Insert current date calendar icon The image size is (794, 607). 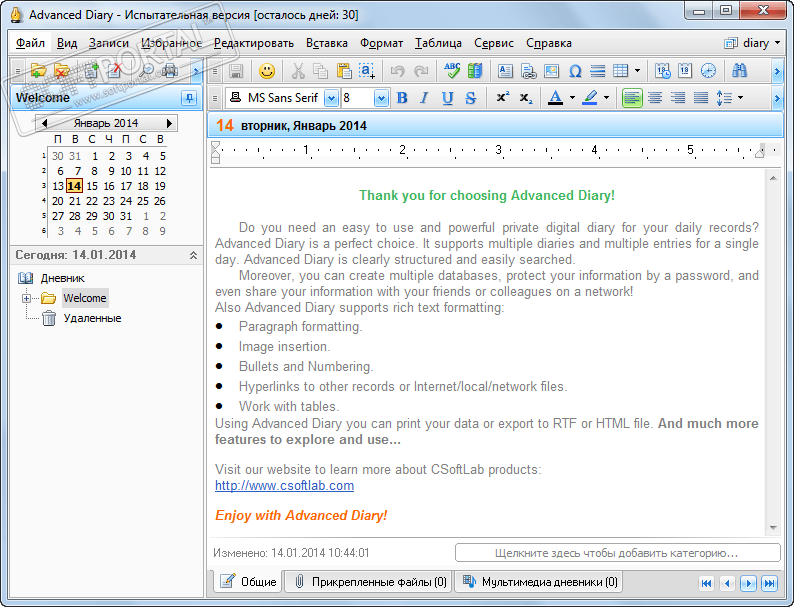tap(685, 71)
